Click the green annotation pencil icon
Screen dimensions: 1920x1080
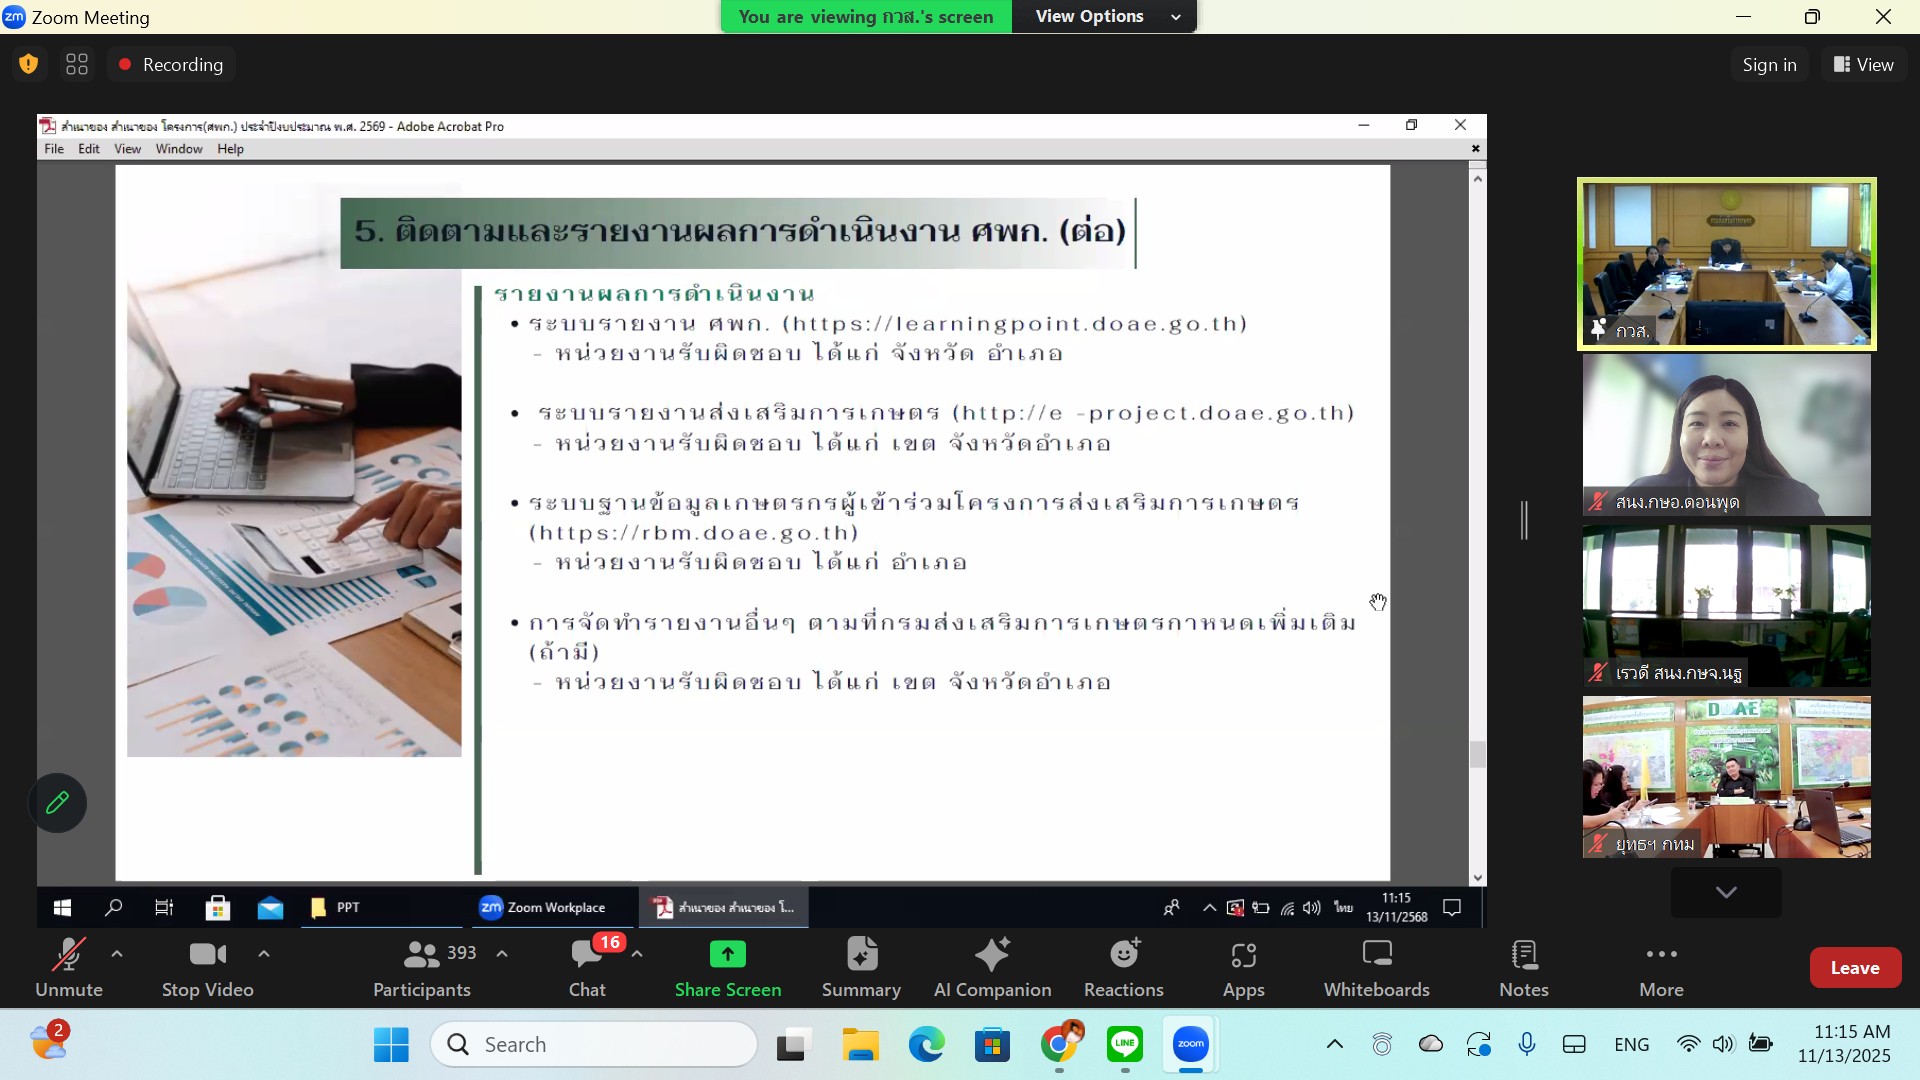point(58,802)
